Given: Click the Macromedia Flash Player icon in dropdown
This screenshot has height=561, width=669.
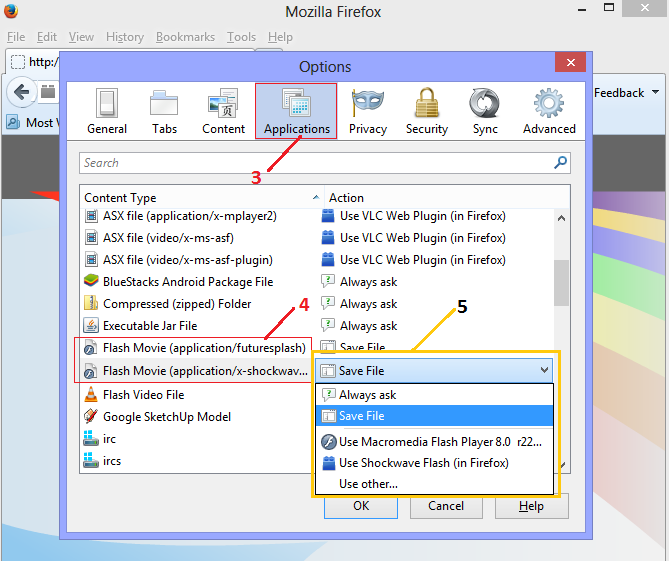Looking at the screenshot, I should [x=329, y=442].
